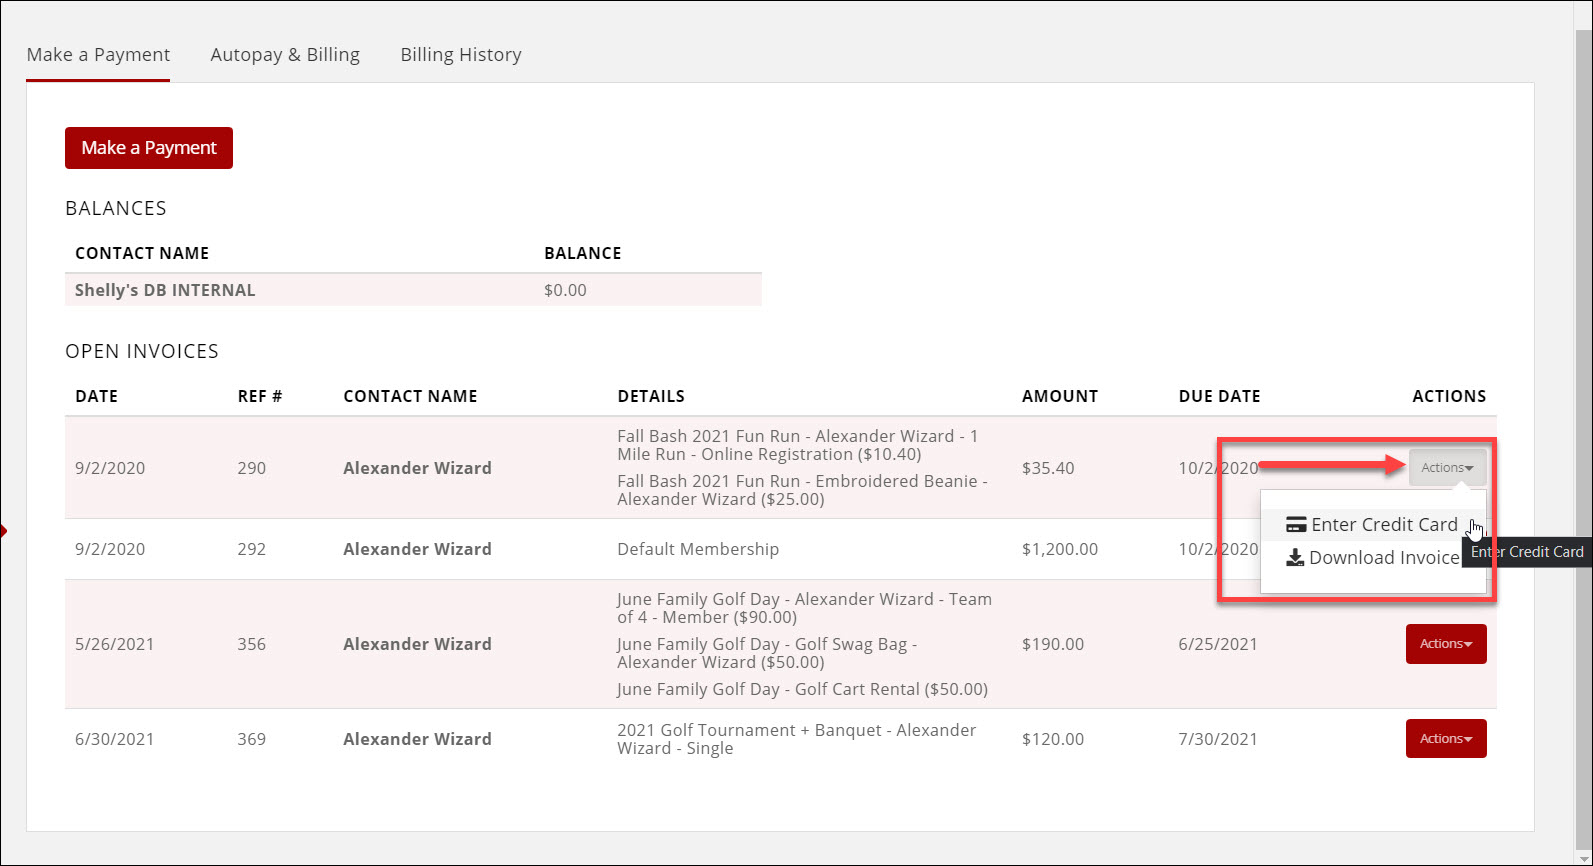The image size is (1593, 866).
Task: Collapse the Actions dropdown for invoice 290
Action: 1447,468
